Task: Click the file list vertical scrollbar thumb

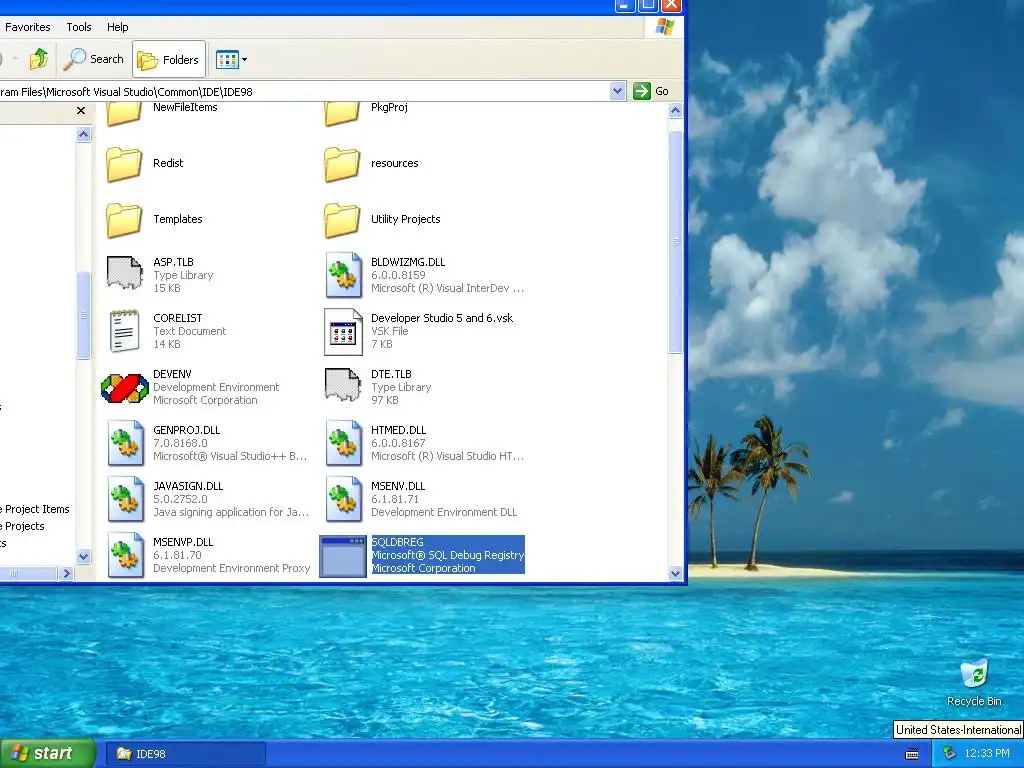Action: tap(675, 242)
